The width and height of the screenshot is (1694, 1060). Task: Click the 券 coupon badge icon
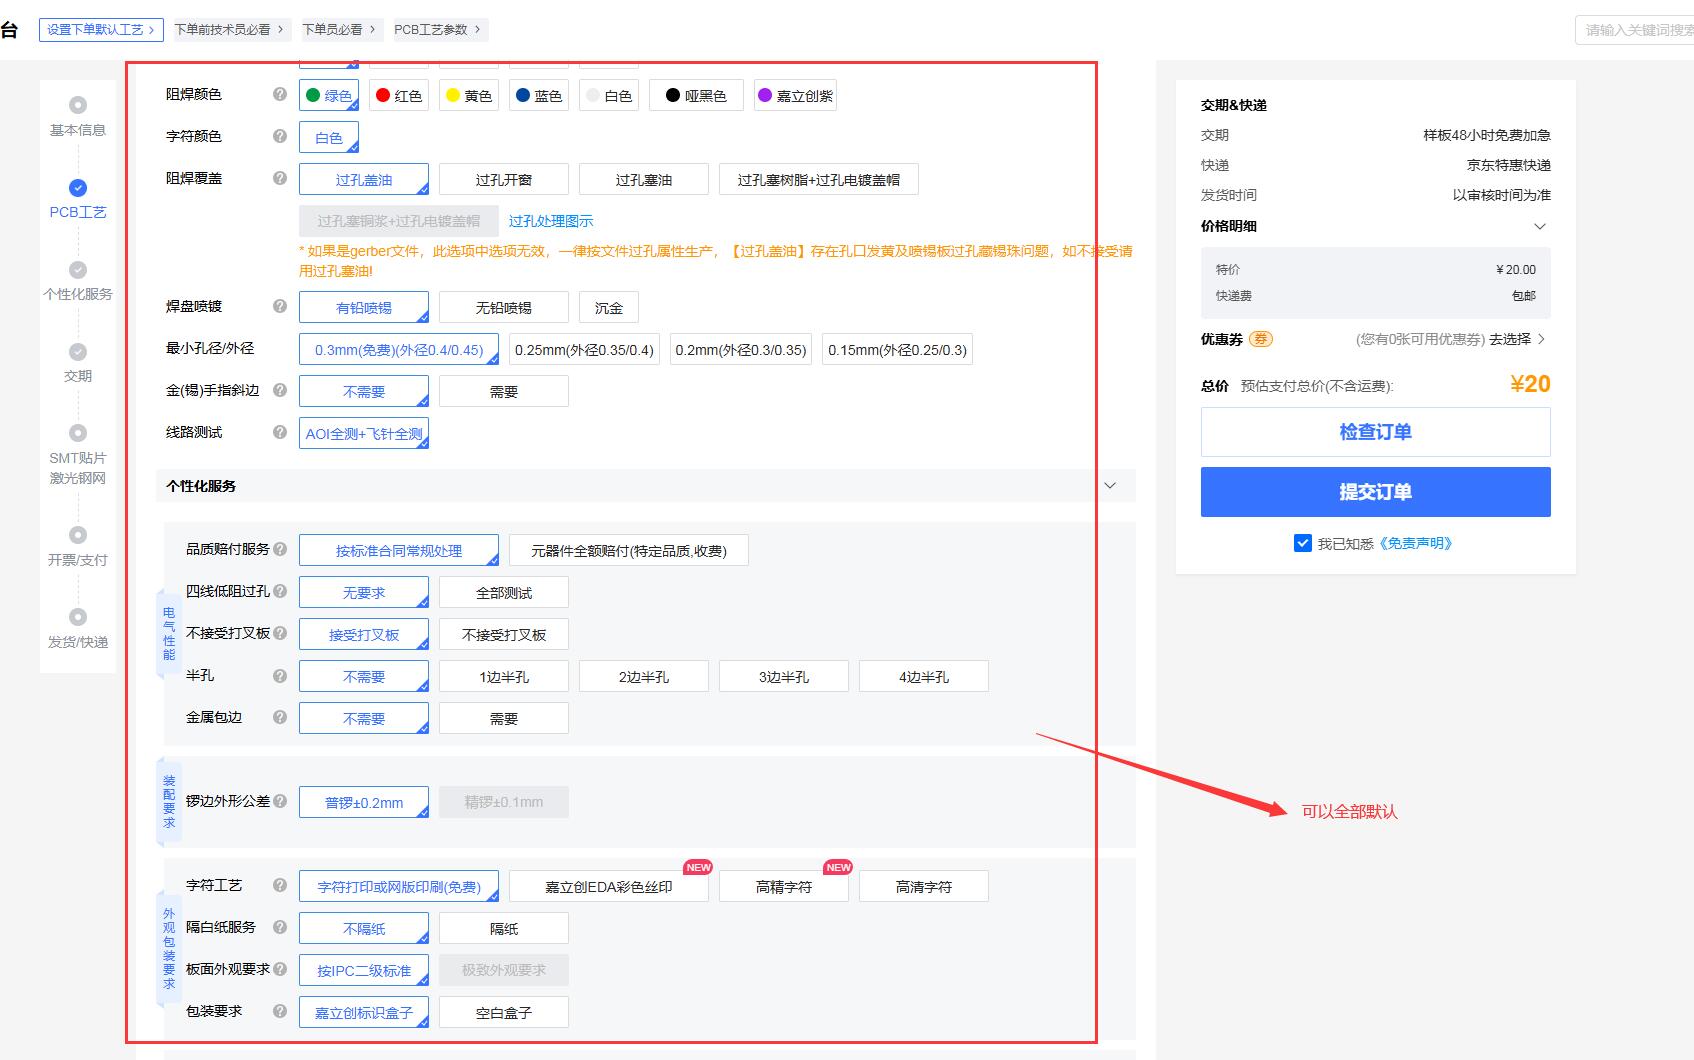coord(1261,339)
